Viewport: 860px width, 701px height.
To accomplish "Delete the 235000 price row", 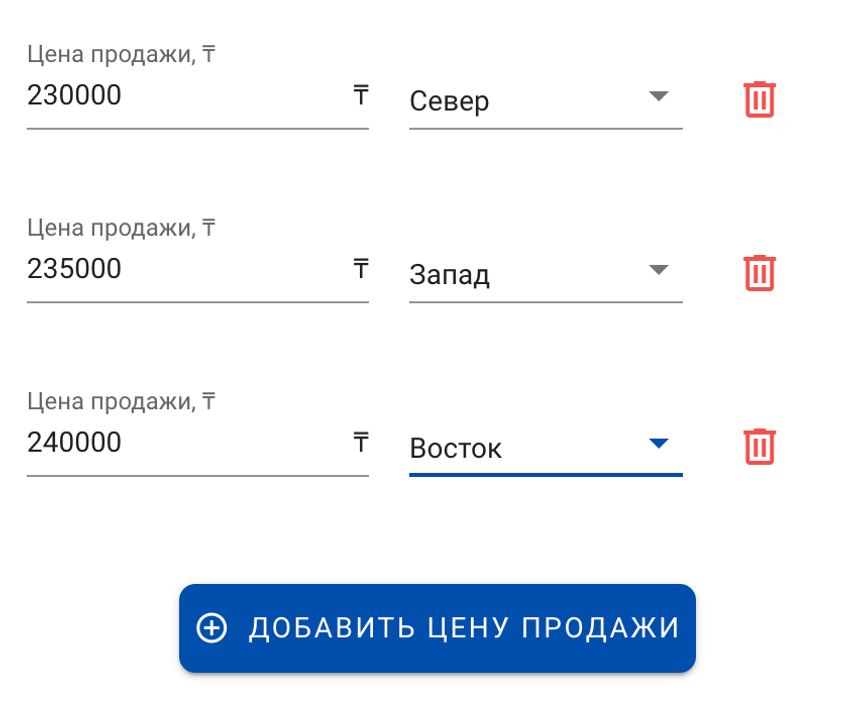I will click(x=760, y=272).
